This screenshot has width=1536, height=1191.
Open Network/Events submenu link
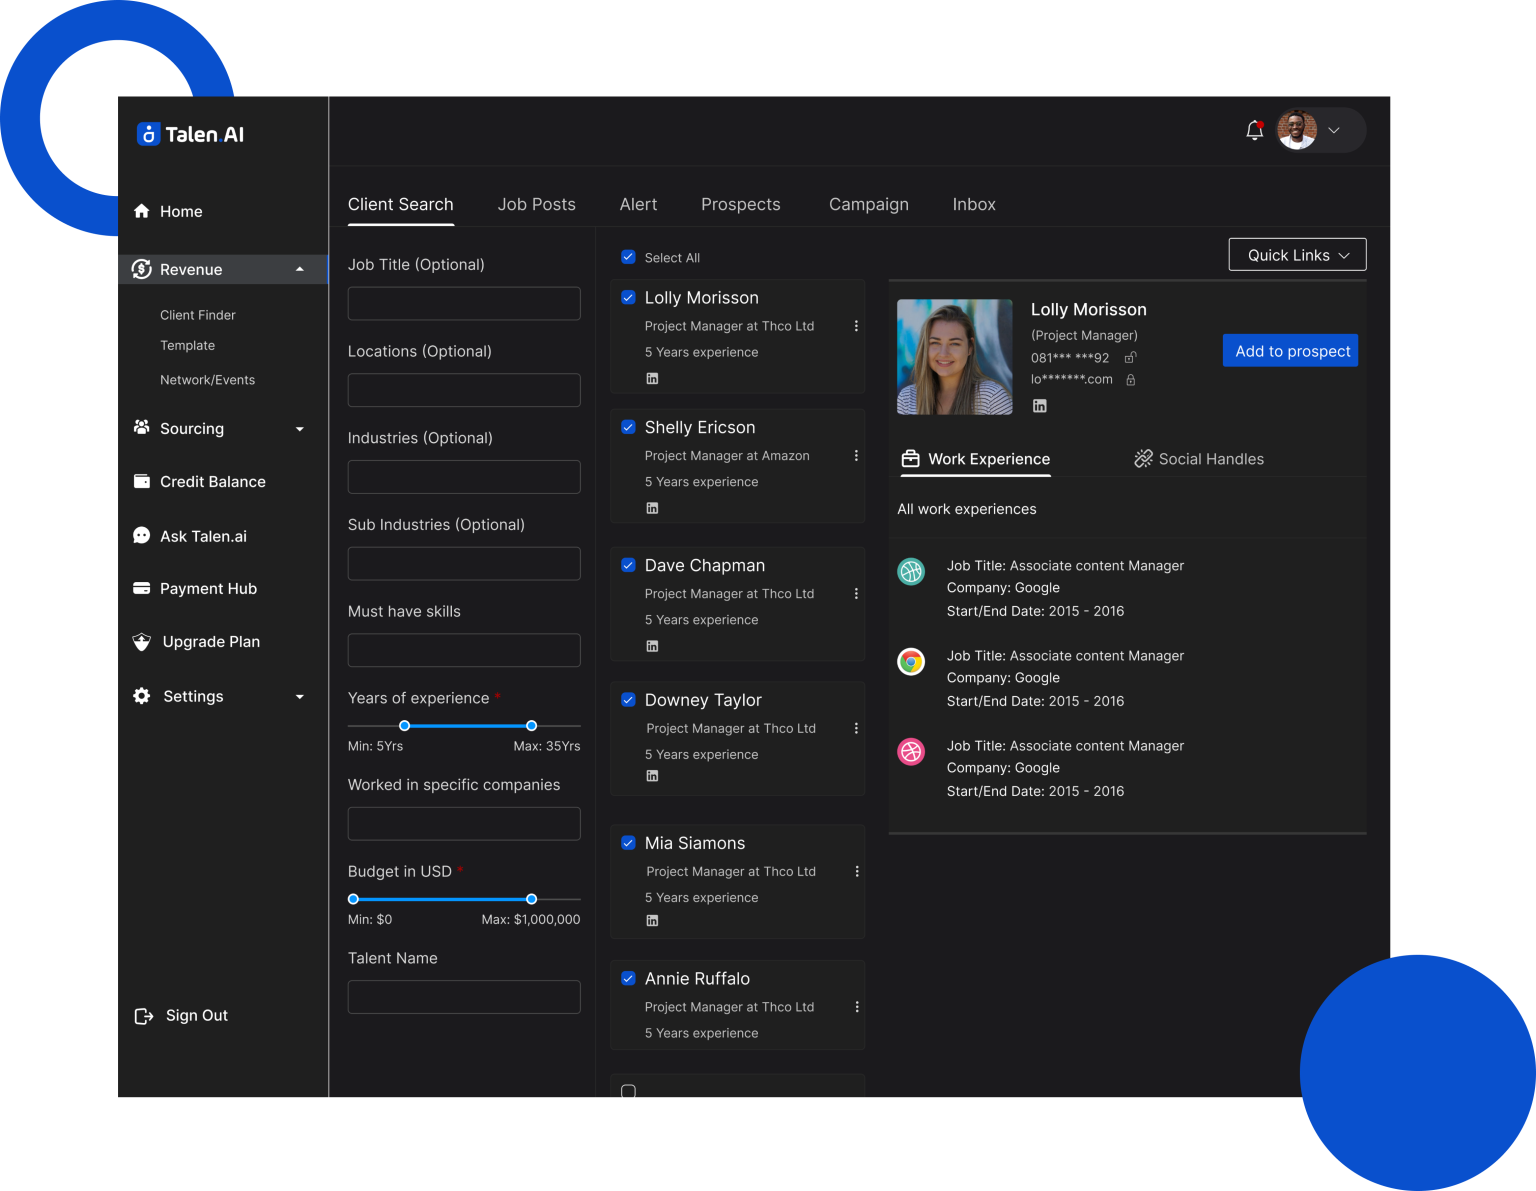tap(208, 380)
